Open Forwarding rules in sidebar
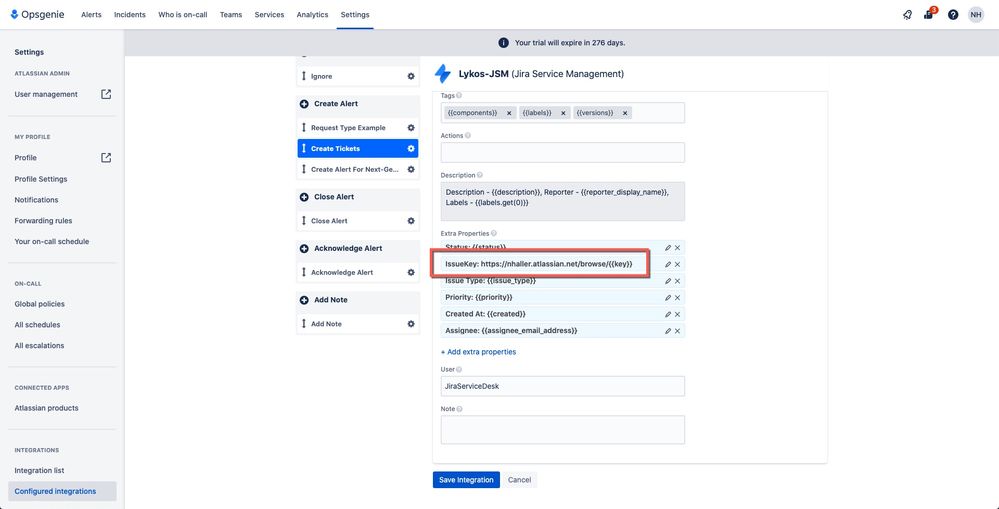The image size is (999, 509). click(x=43, y=221)
